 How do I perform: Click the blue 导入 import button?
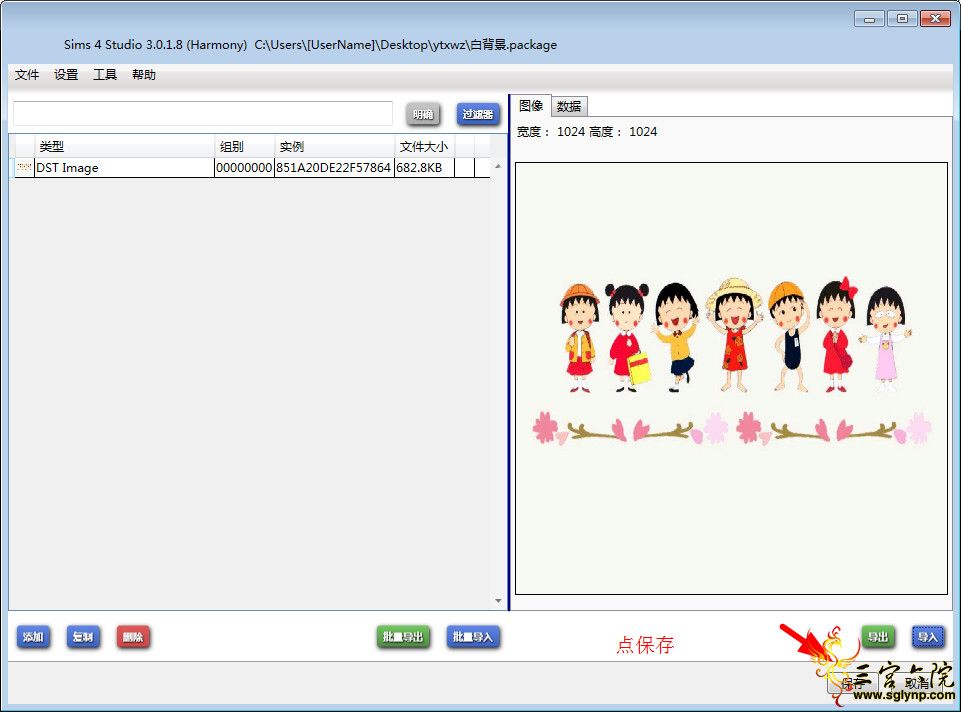click(x=928, y=637)
